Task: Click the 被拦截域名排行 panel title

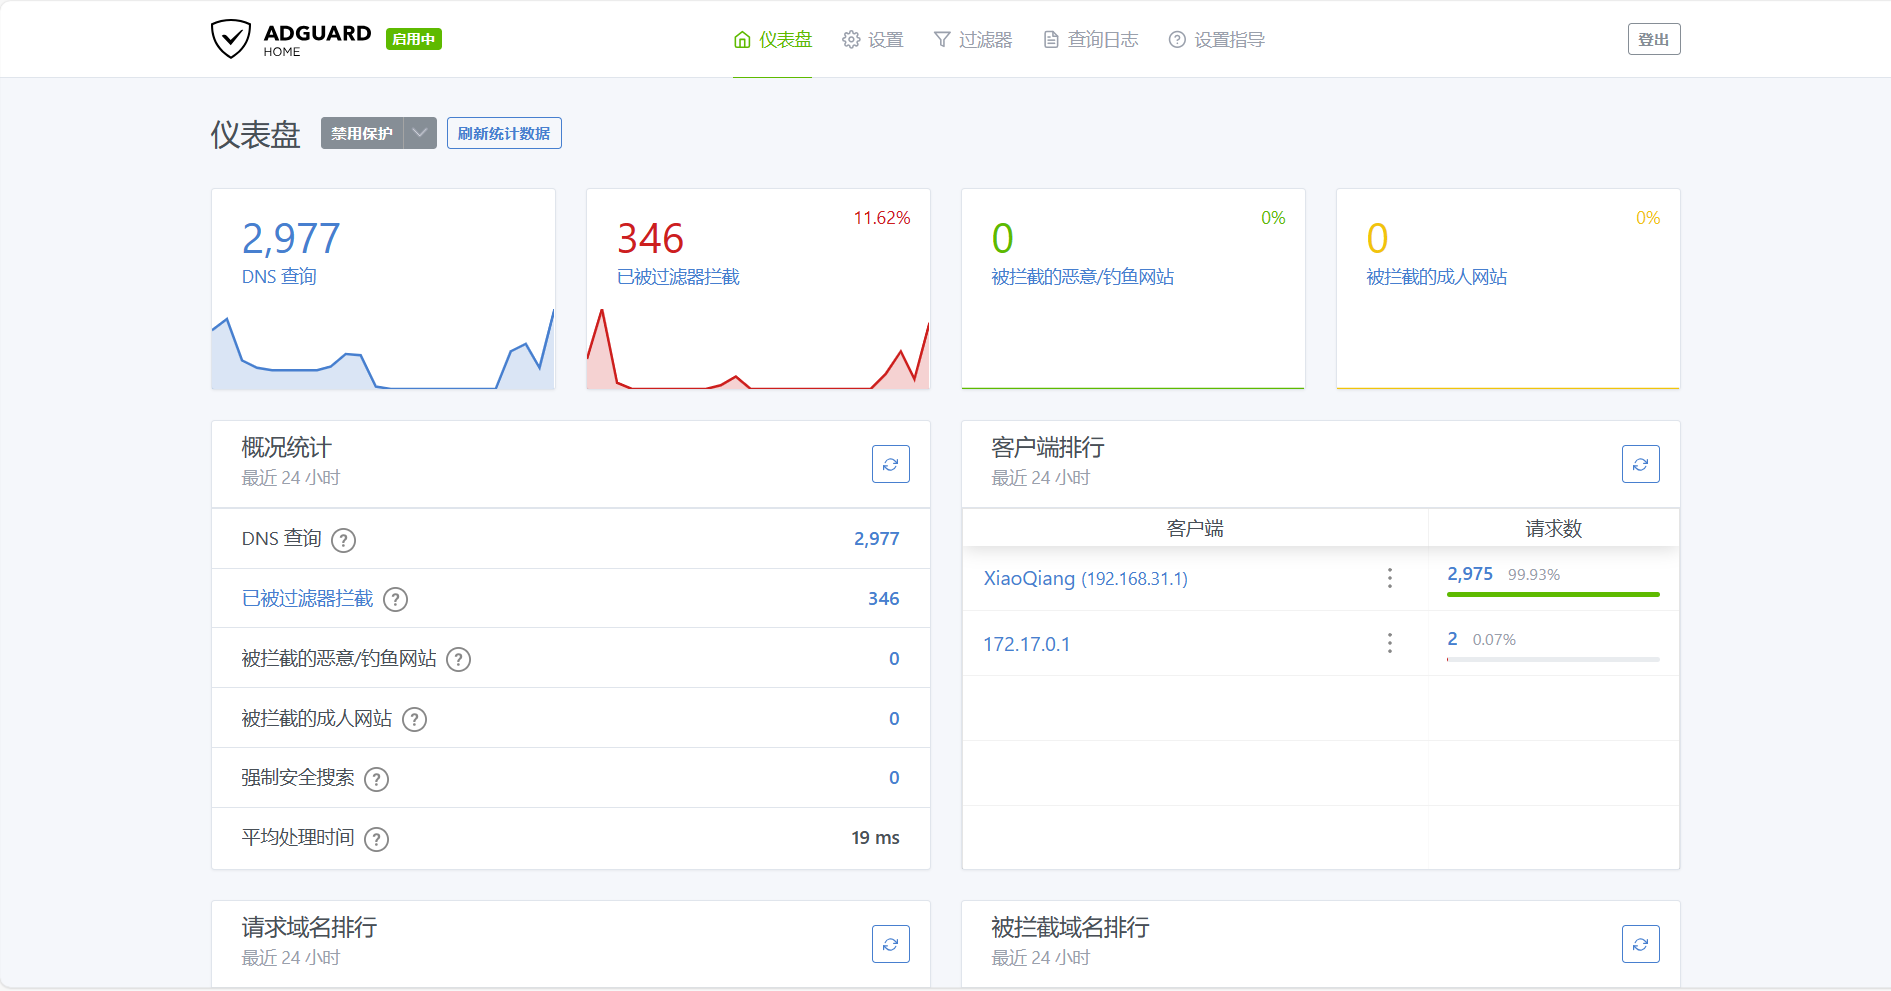Action: click(x=1070, y=927)
